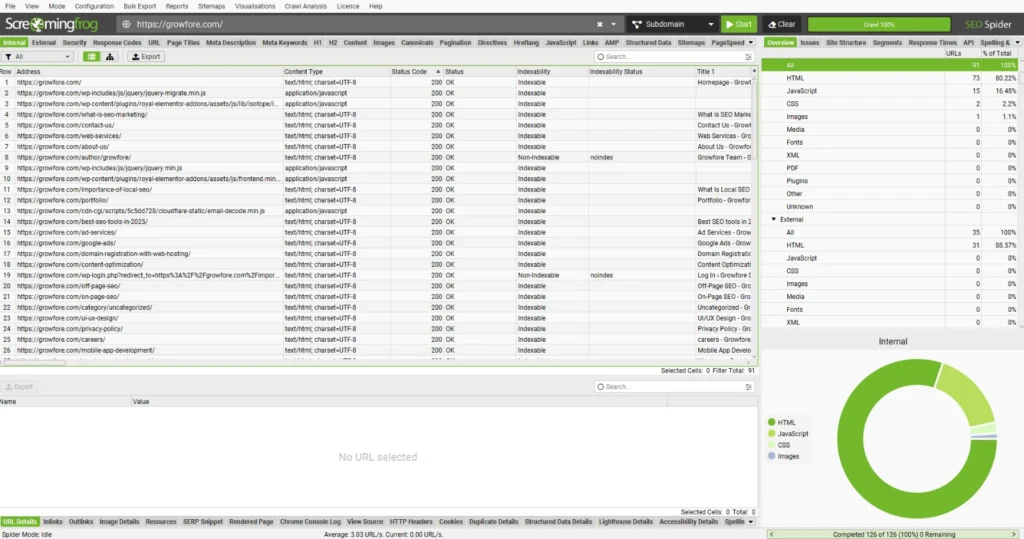Open the Subdomain crawl scope dropdown

click(672, 24)
